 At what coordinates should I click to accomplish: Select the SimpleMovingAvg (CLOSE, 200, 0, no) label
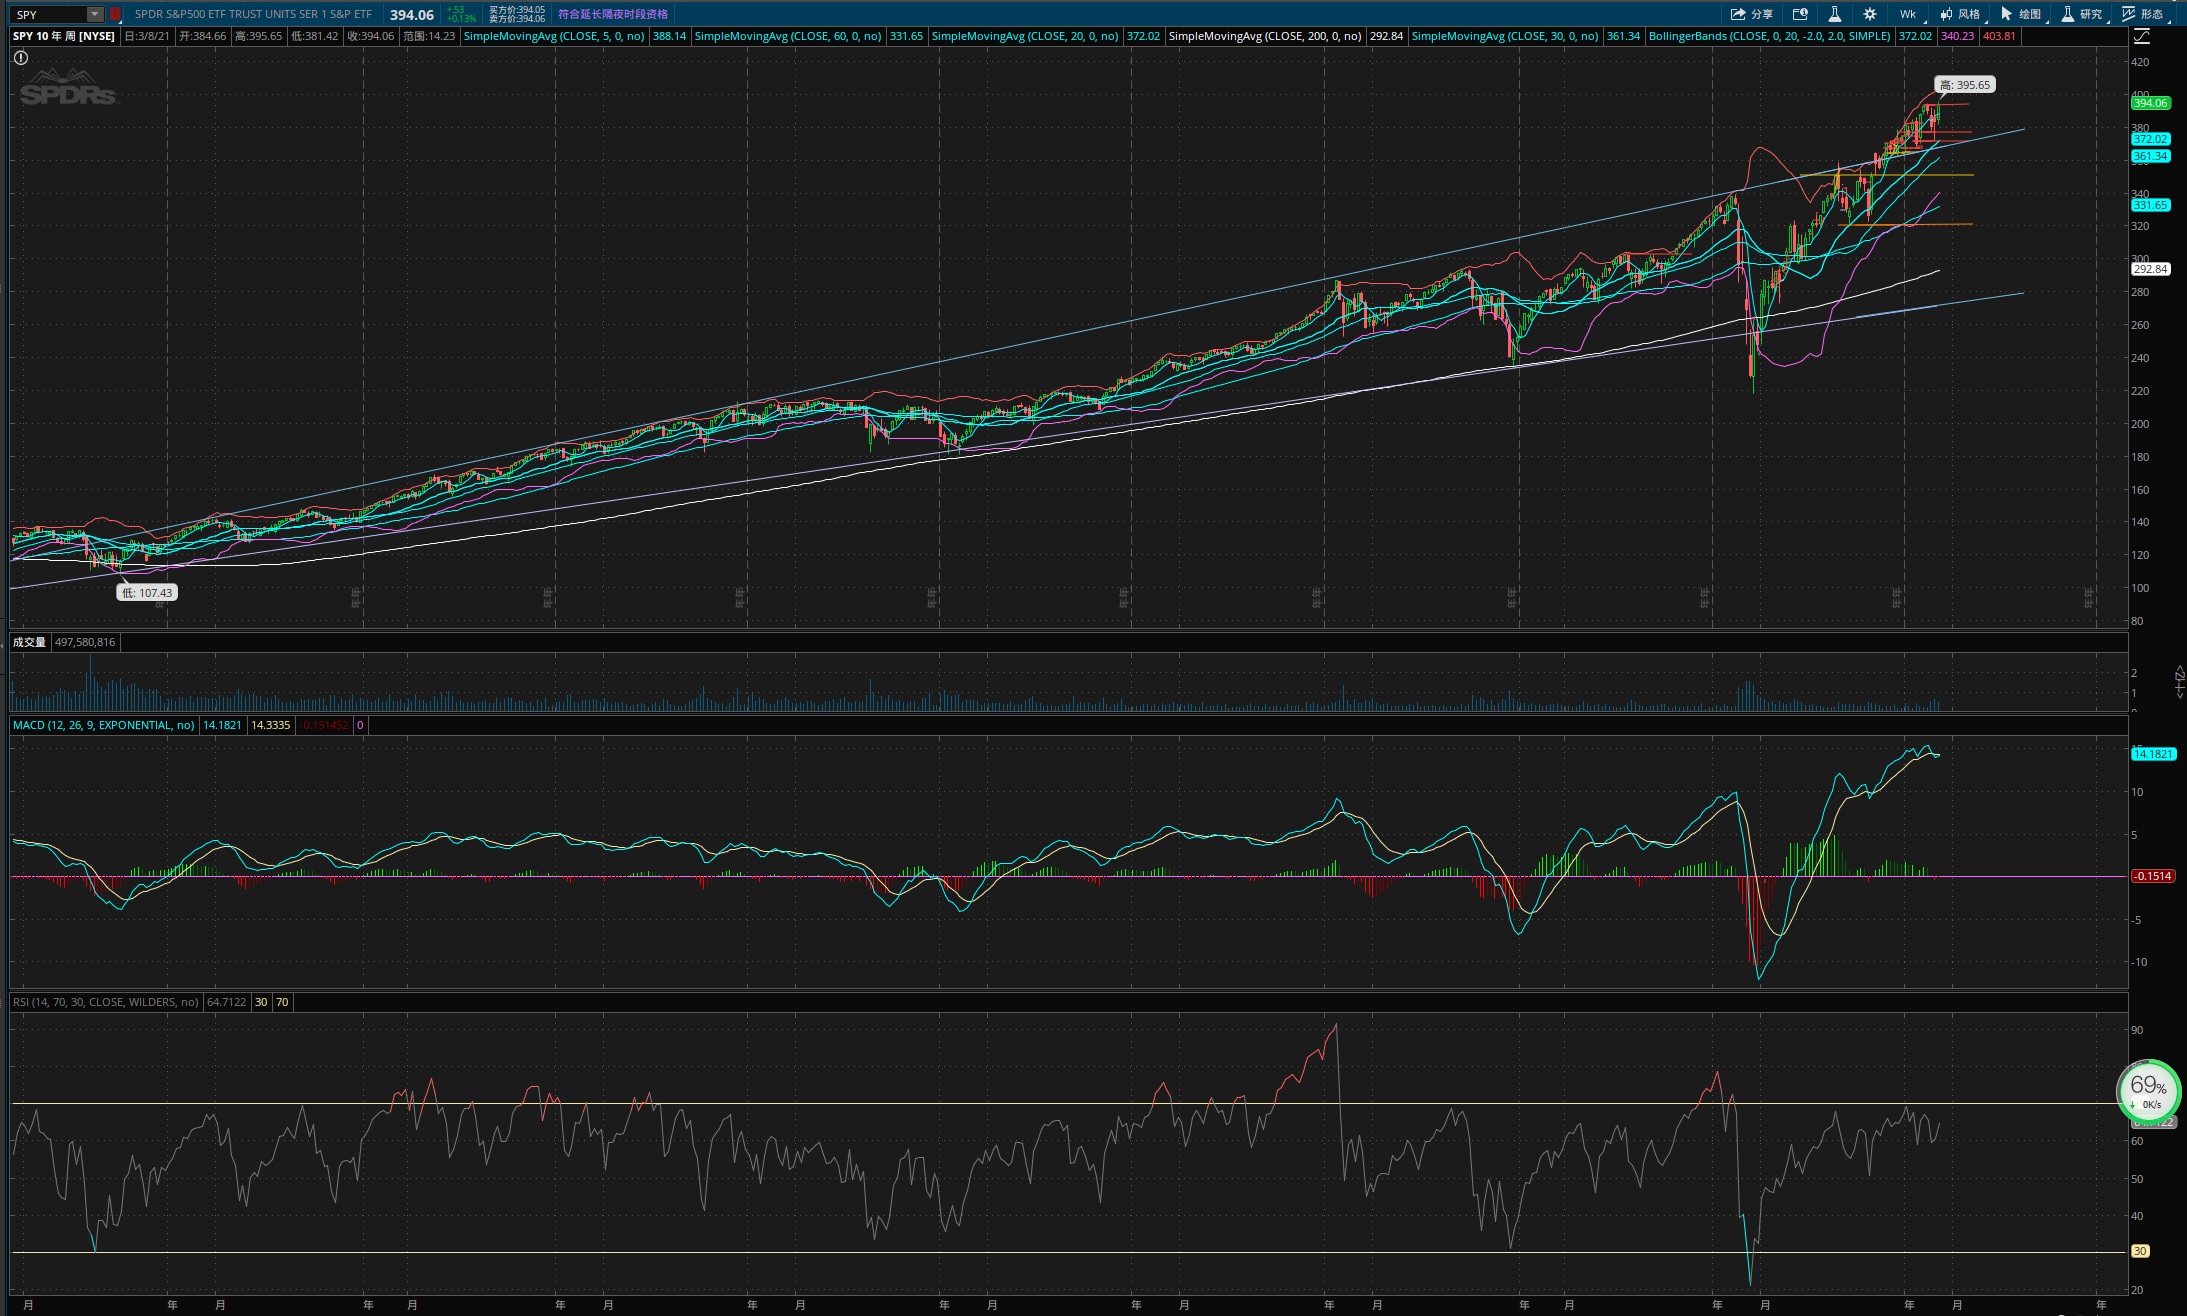point(1265,36)
